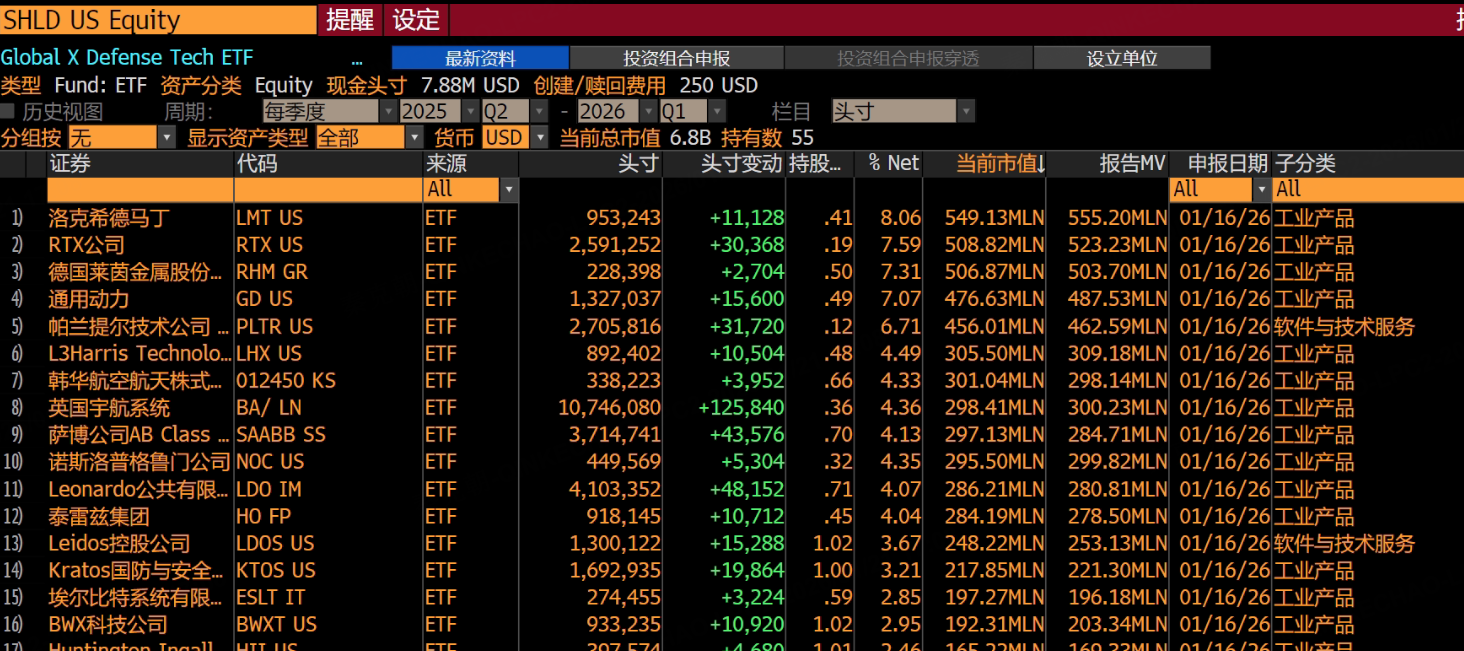Open the 提醒 menu
Viewport: 1464px width, 651px height.
click(349, 20)
